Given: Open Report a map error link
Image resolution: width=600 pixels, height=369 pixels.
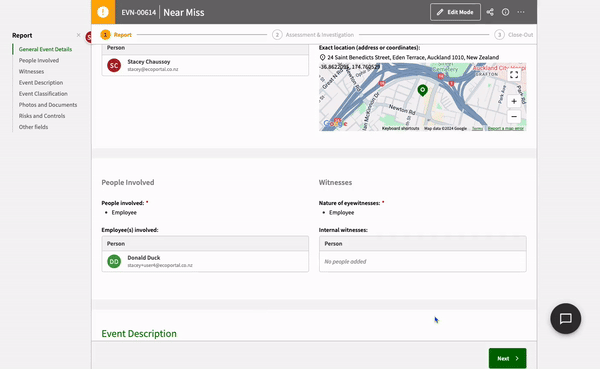Looking at the screenshot, I should point(505,129).
